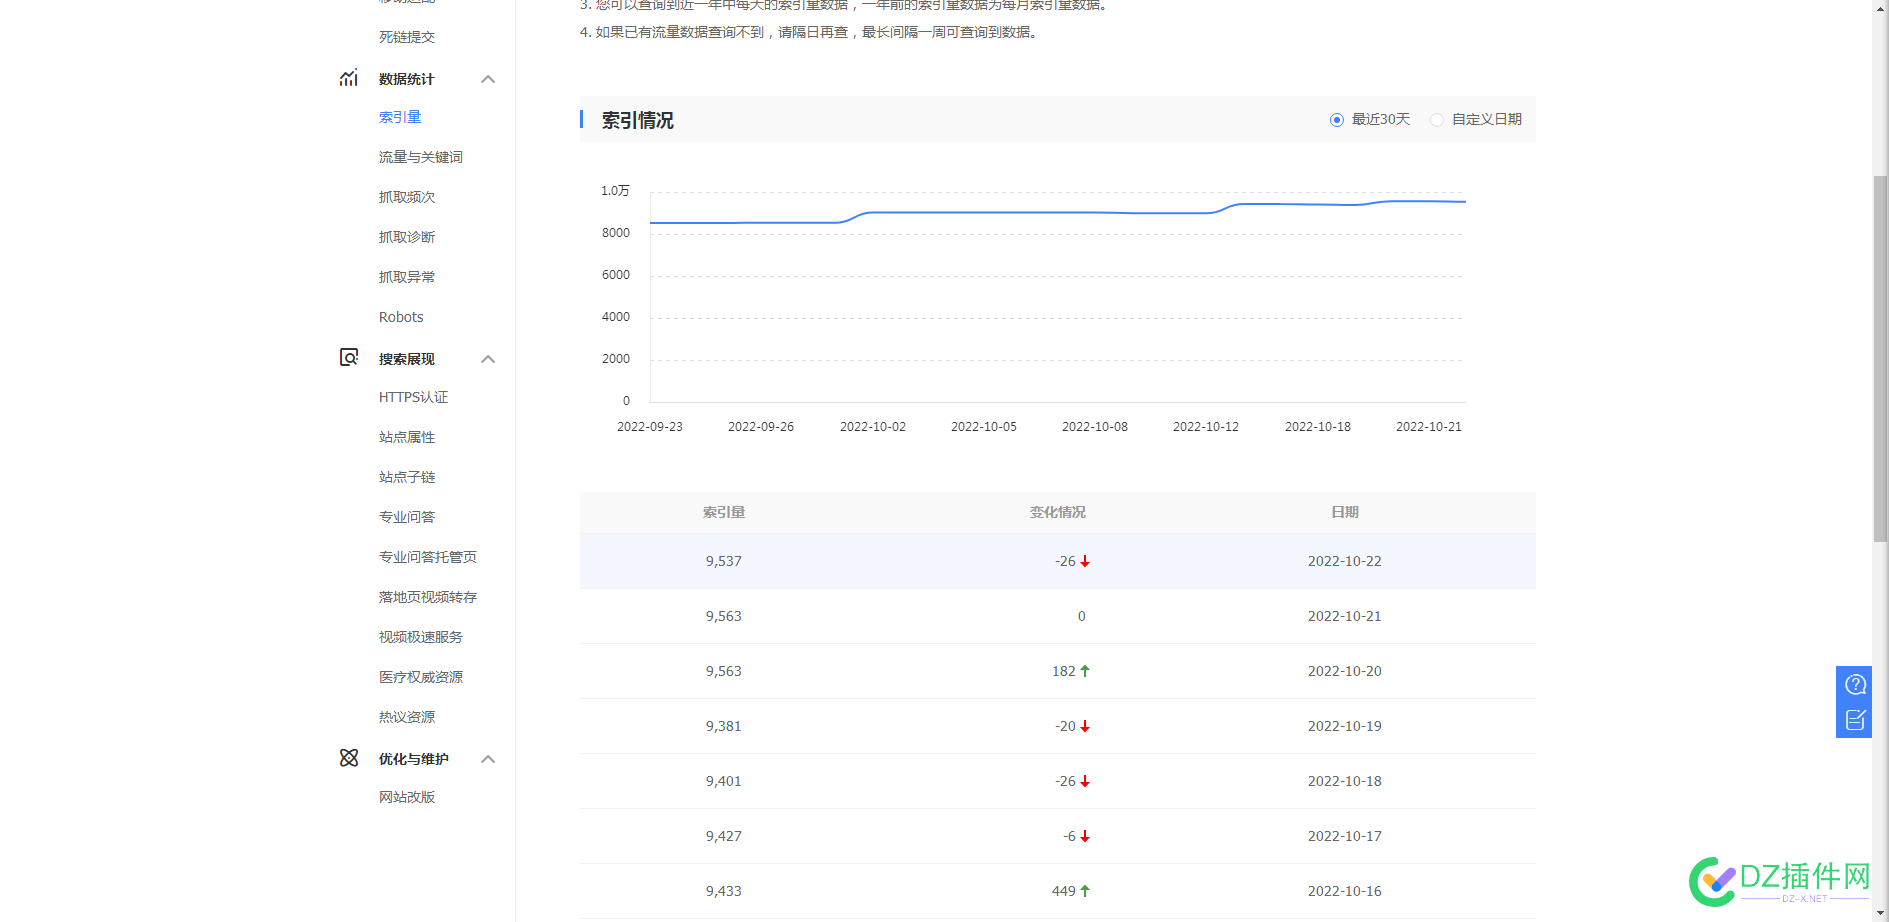This screenshot has height=922, width=1889.
Task: Open 热议资源 in sidebar
Action: point(407,717)
